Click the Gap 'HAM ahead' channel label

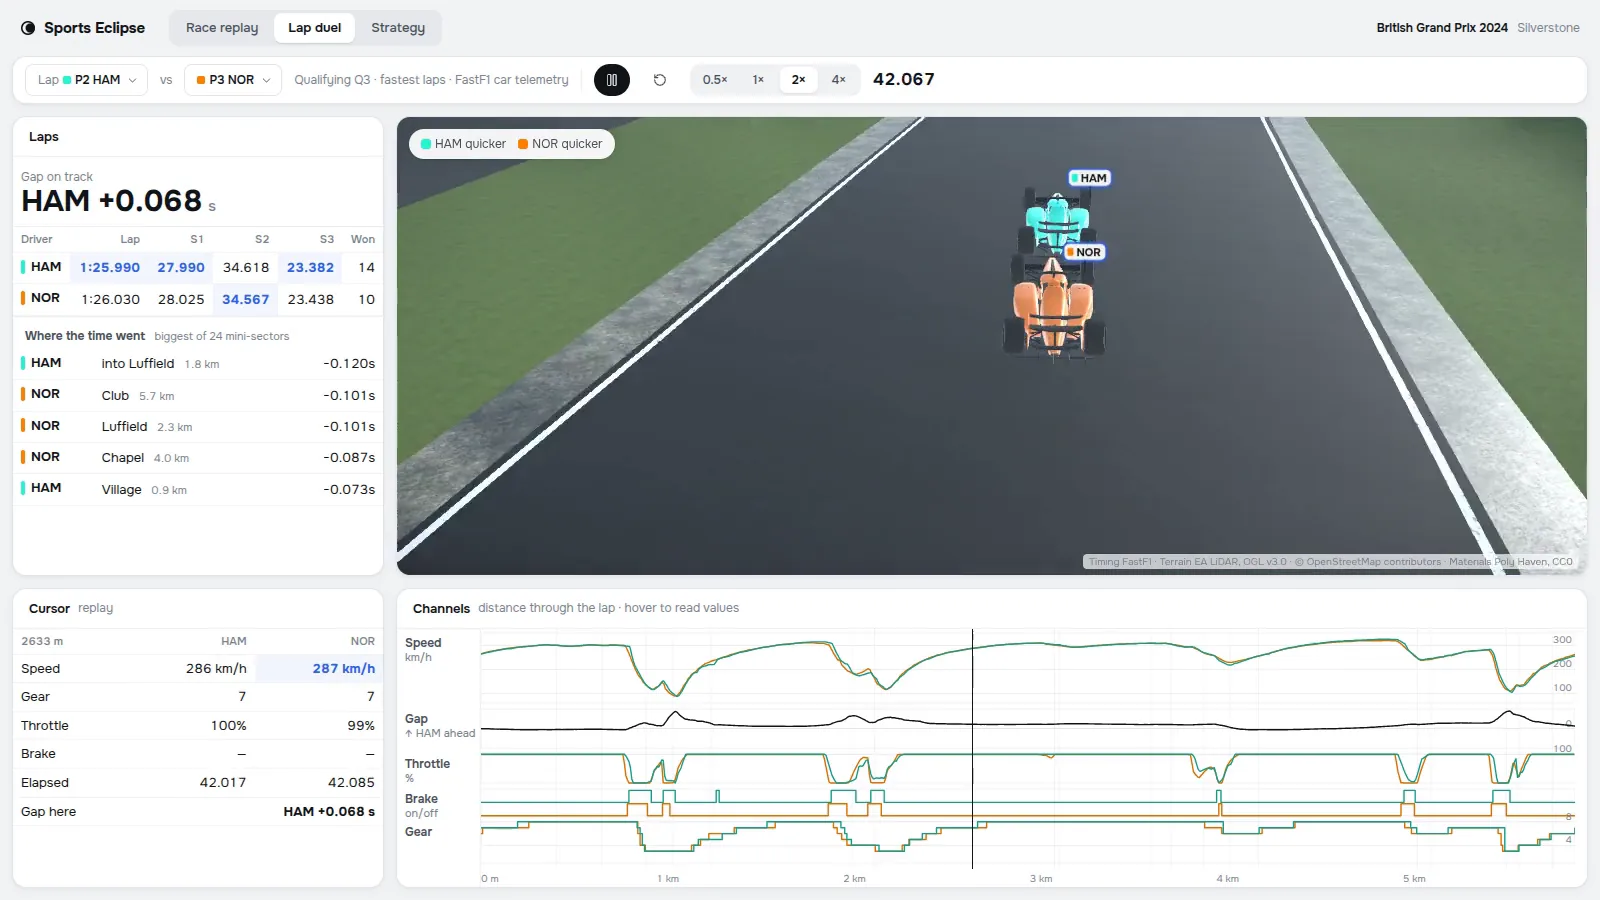440,726
